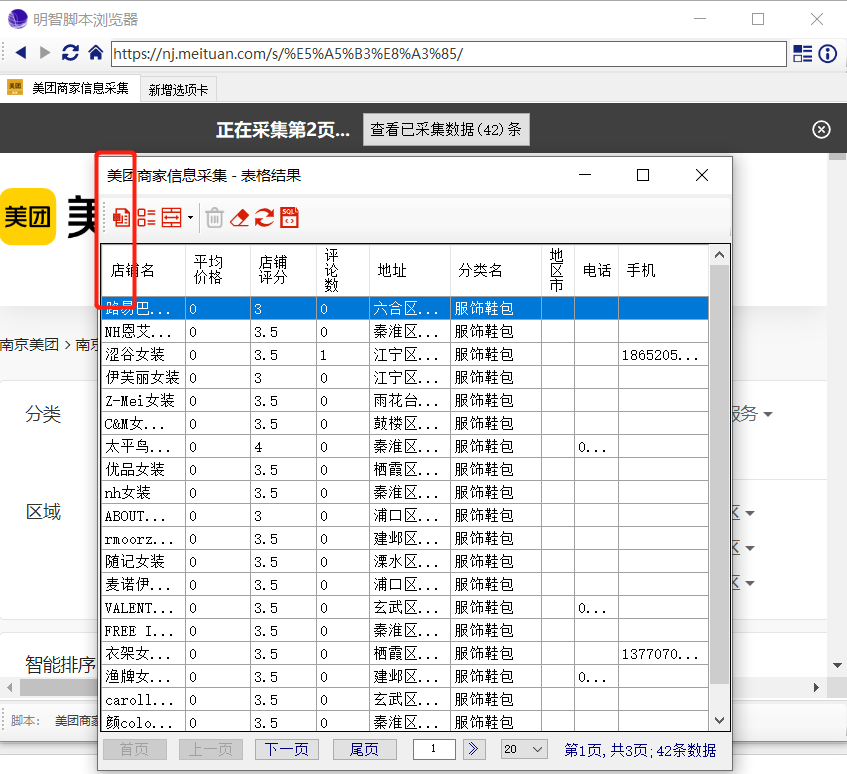Click the 评论数 column header

[343, 270]
